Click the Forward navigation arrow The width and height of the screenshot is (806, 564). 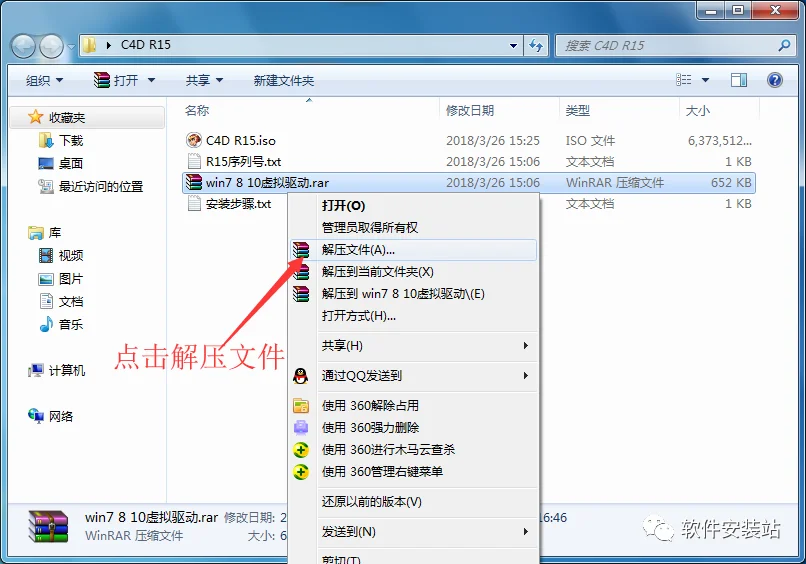tap(51, 46)
